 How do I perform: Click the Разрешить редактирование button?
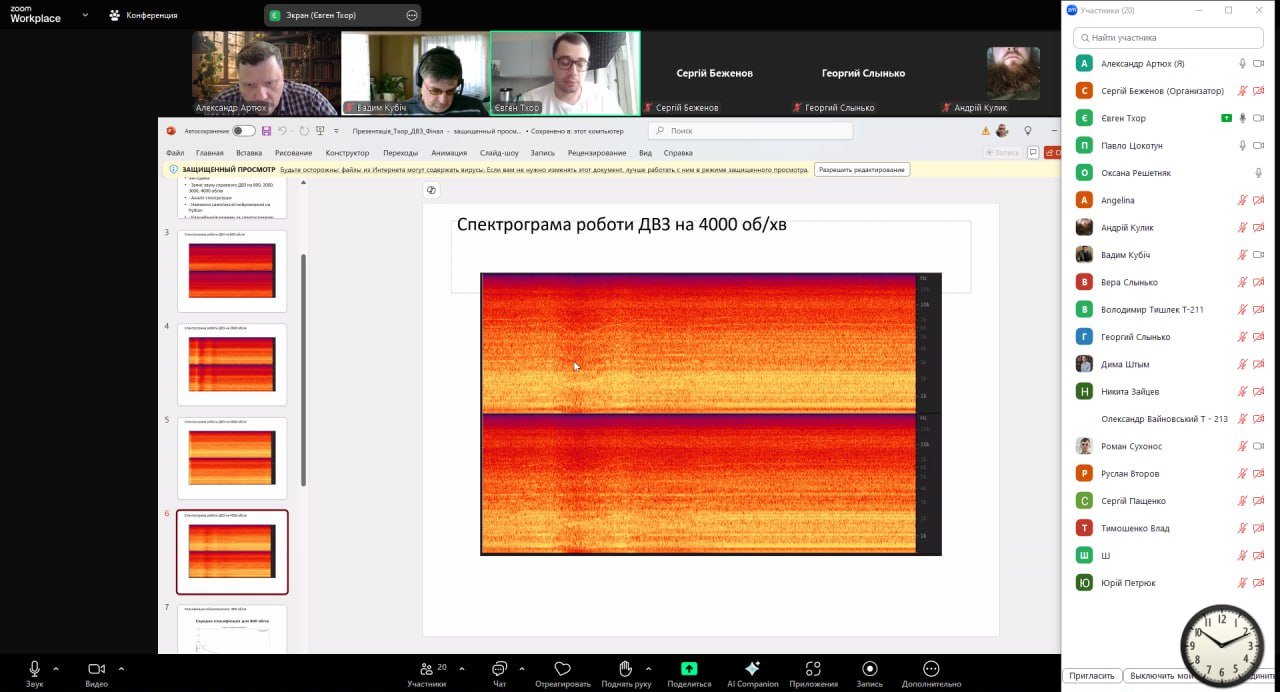pyautogui.click(x=861, y=169)
